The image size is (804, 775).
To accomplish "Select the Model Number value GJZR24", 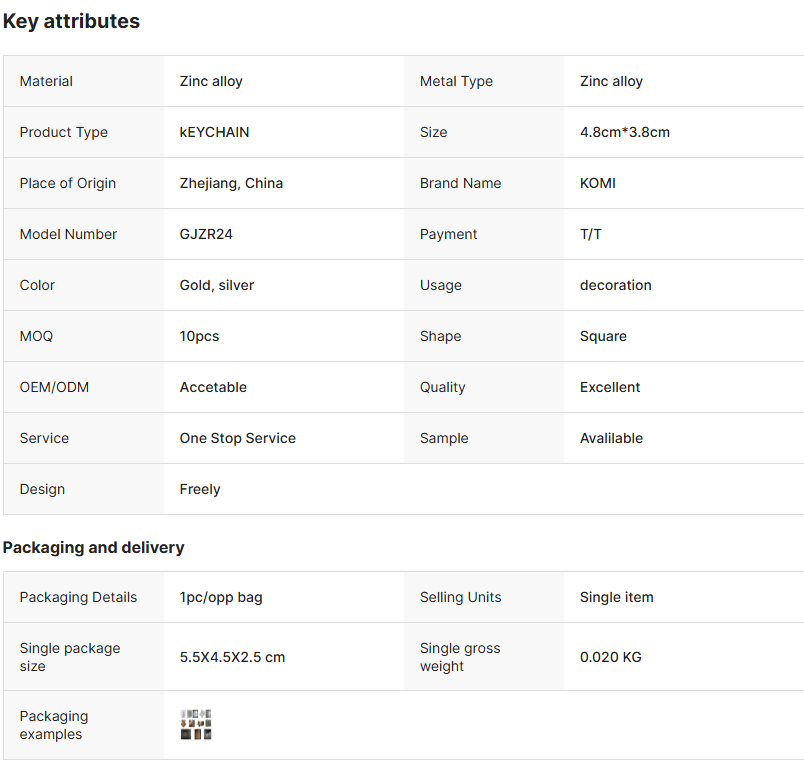I will tap(206, 234).
